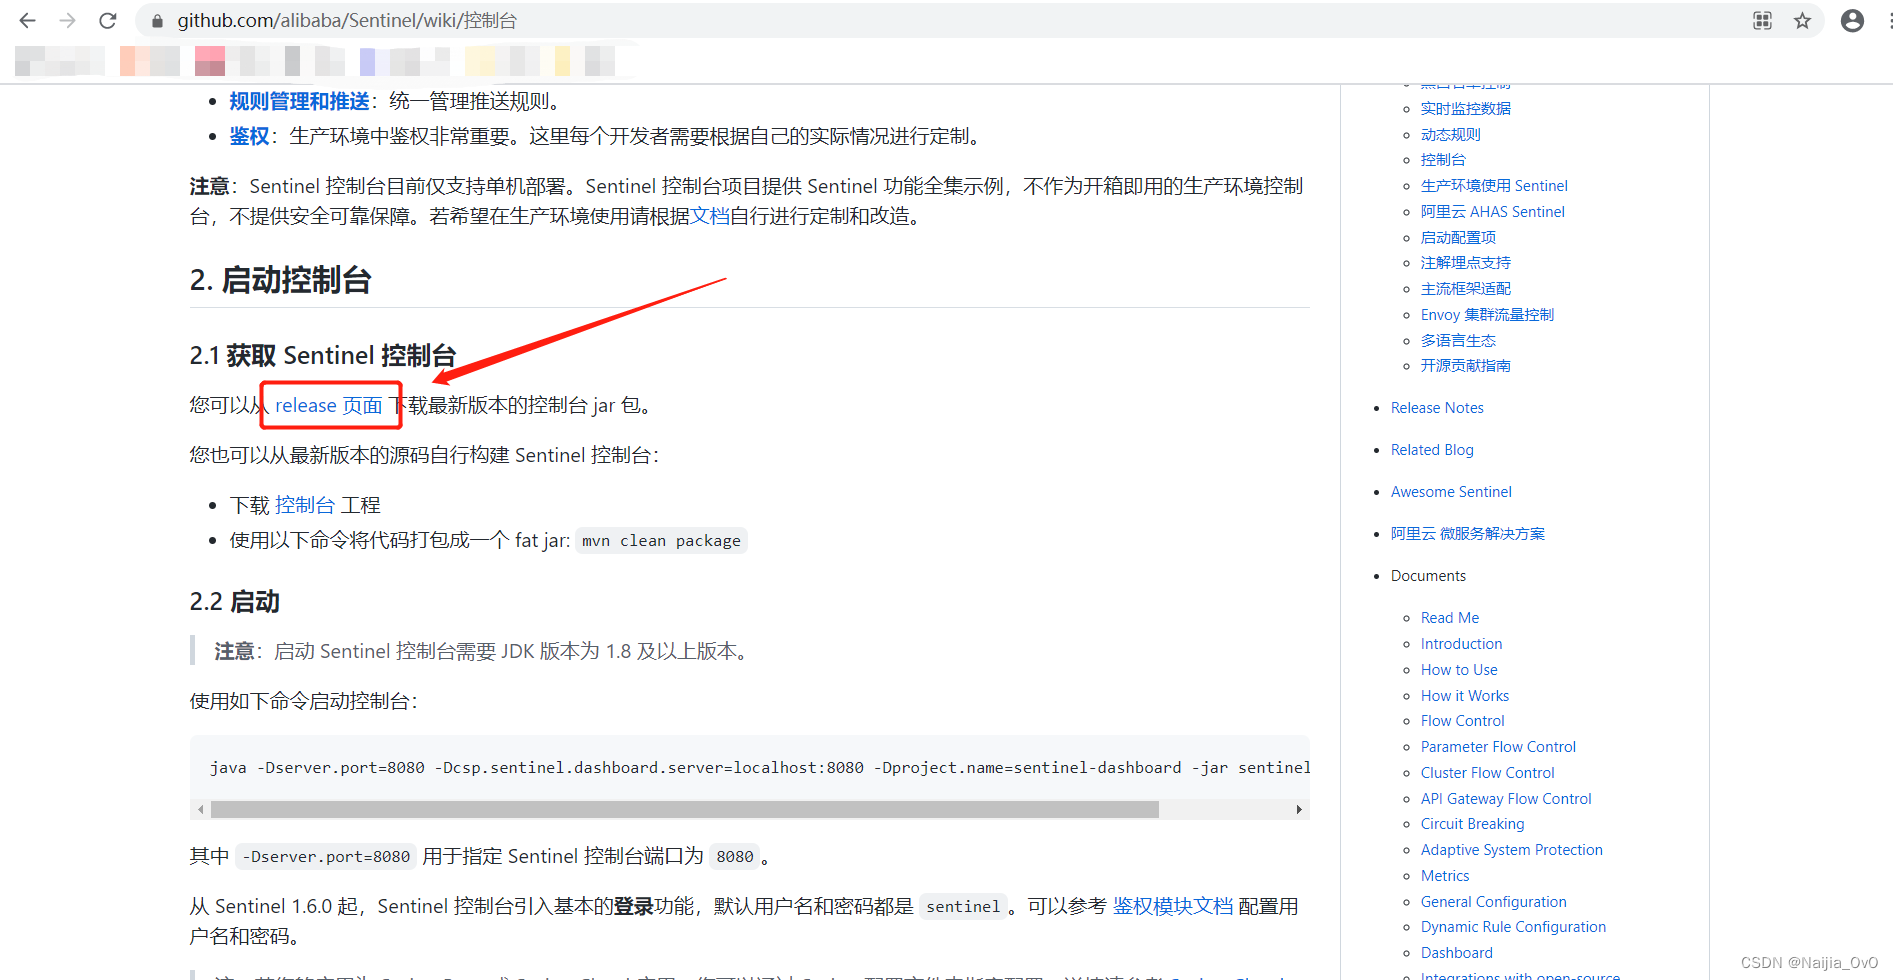This screenshot has height=980, width=1893.
Task: Open Envoy 集群流量控制 sidebar link
Action: 1487,314
